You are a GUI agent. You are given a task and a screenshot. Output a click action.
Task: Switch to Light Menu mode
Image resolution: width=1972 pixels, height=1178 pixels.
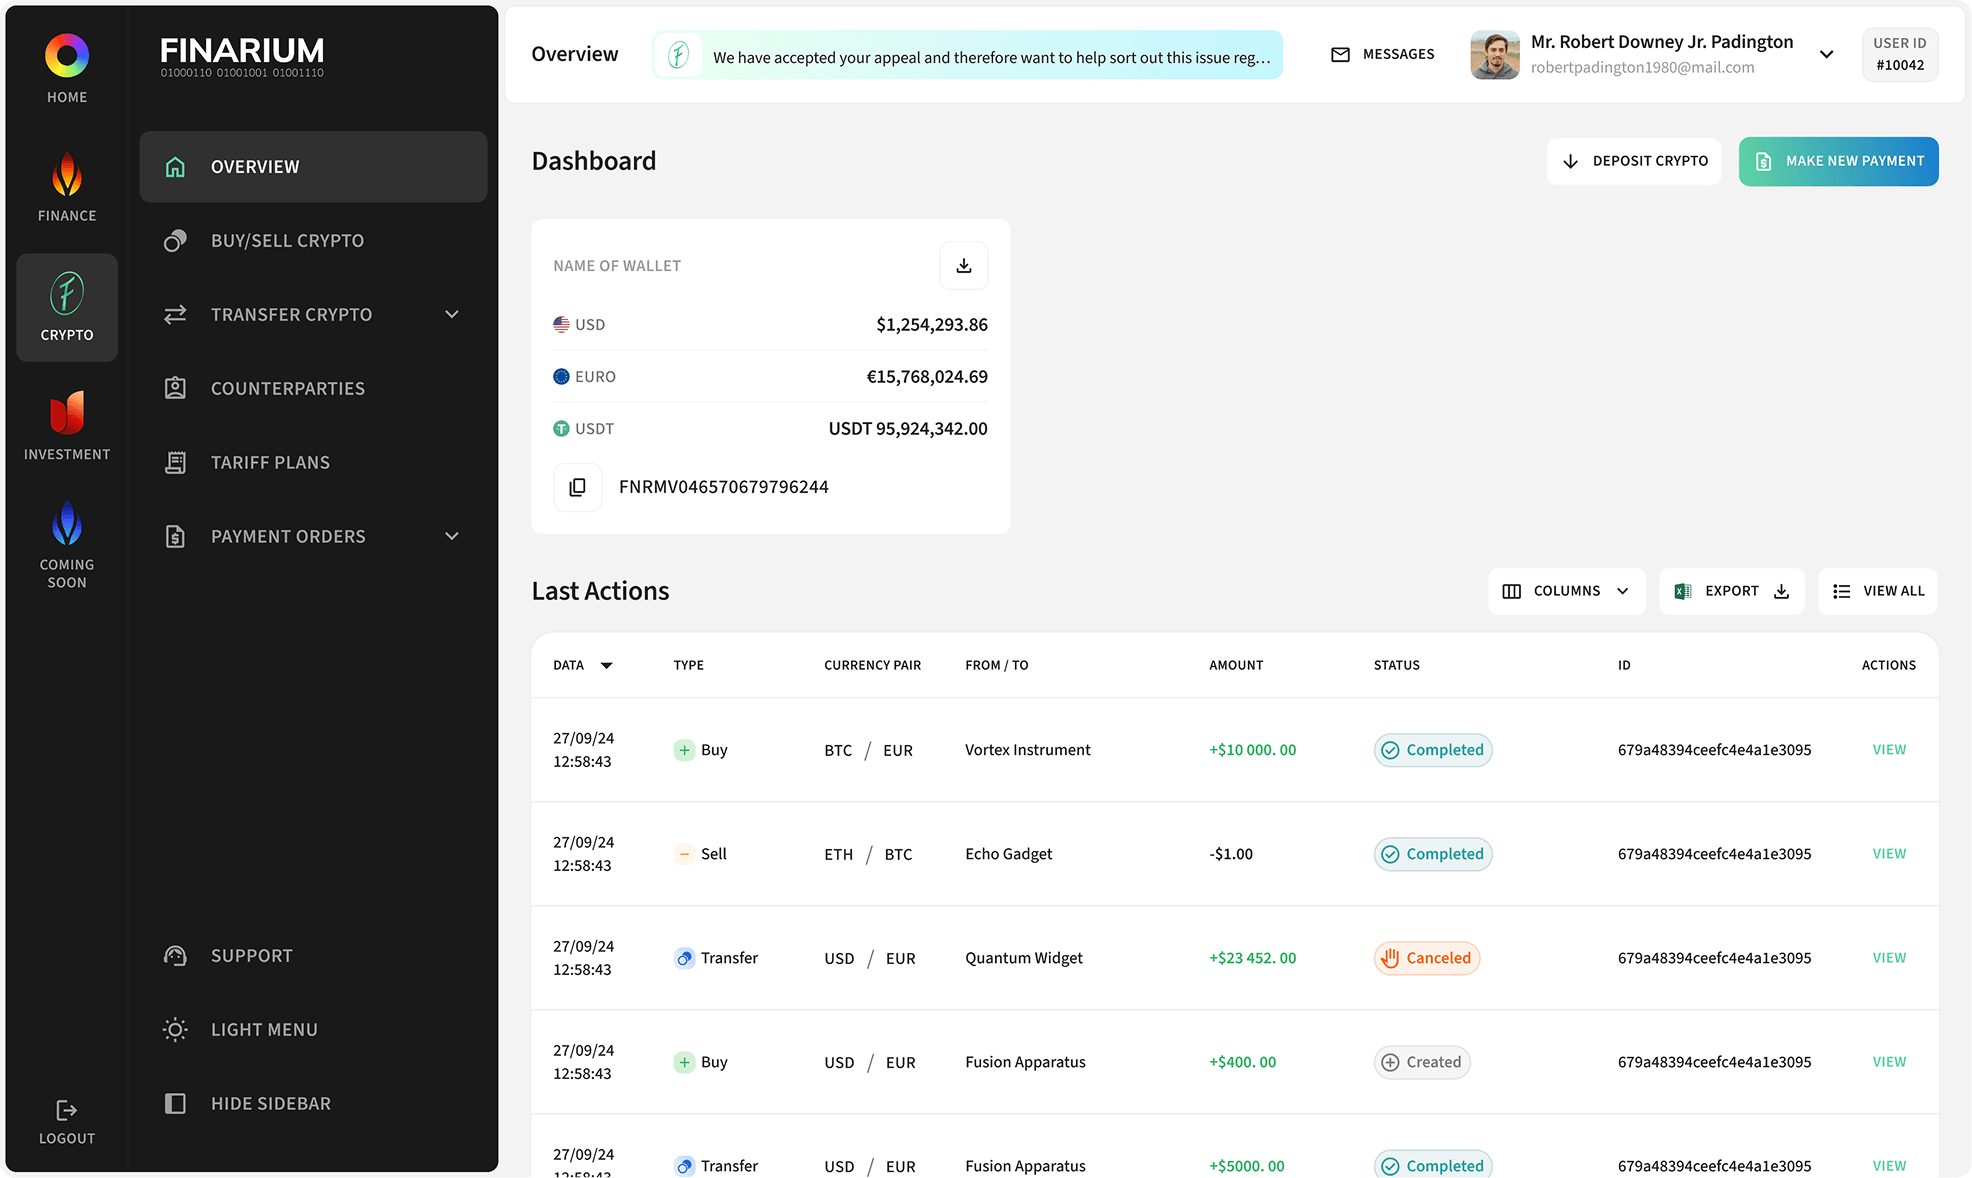(x=264, y=1029)
